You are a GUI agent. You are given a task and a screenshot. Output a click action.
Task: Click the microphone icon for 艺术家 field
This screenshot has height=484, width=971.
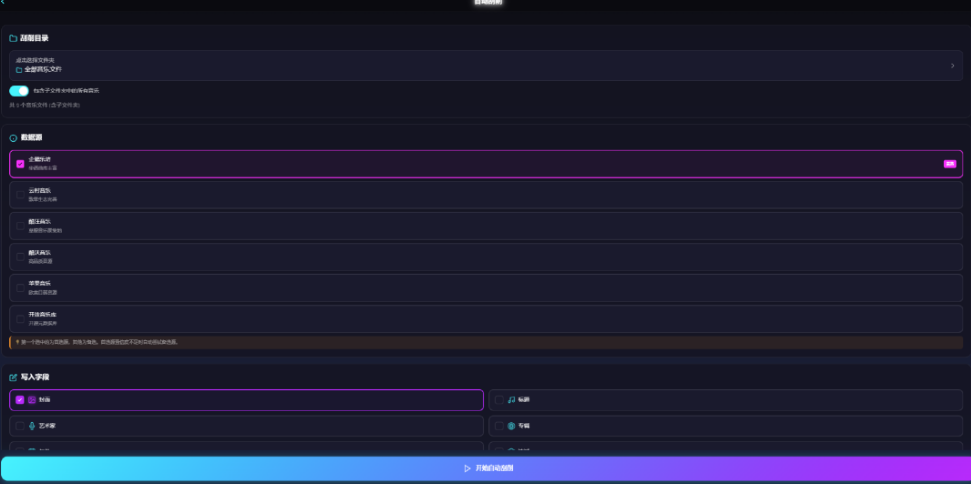click(32, 426)
